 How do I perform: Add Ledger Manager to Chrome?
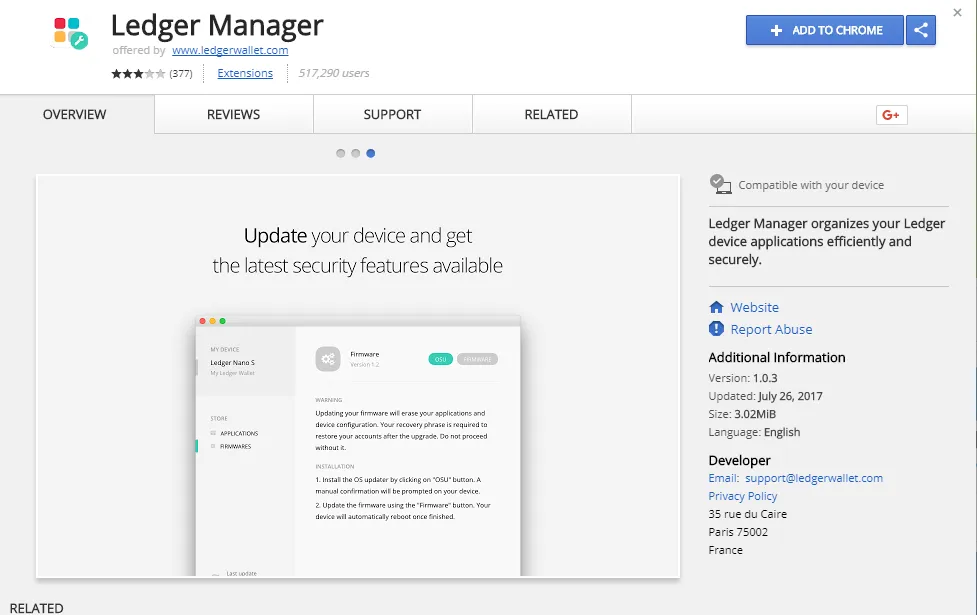coord(824,30)
